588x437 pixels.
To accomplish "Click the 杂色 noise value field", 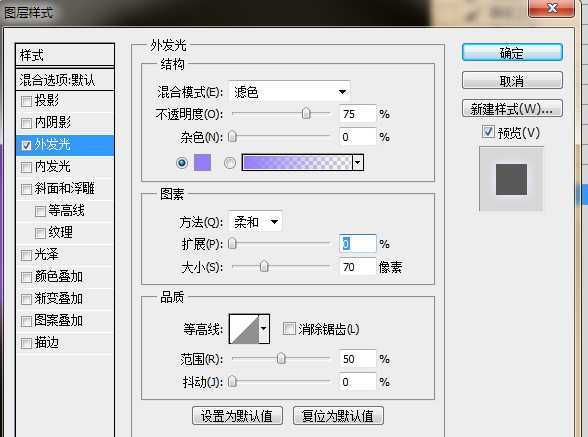I will tap(357, 137).
